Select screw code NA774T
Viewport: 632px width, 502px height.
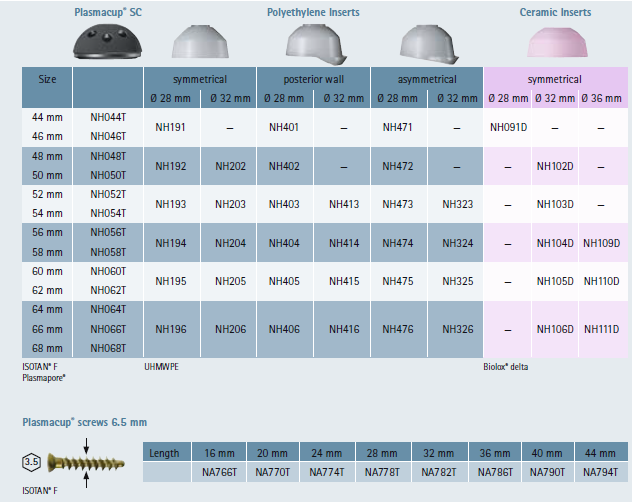(x=326, y=472)
